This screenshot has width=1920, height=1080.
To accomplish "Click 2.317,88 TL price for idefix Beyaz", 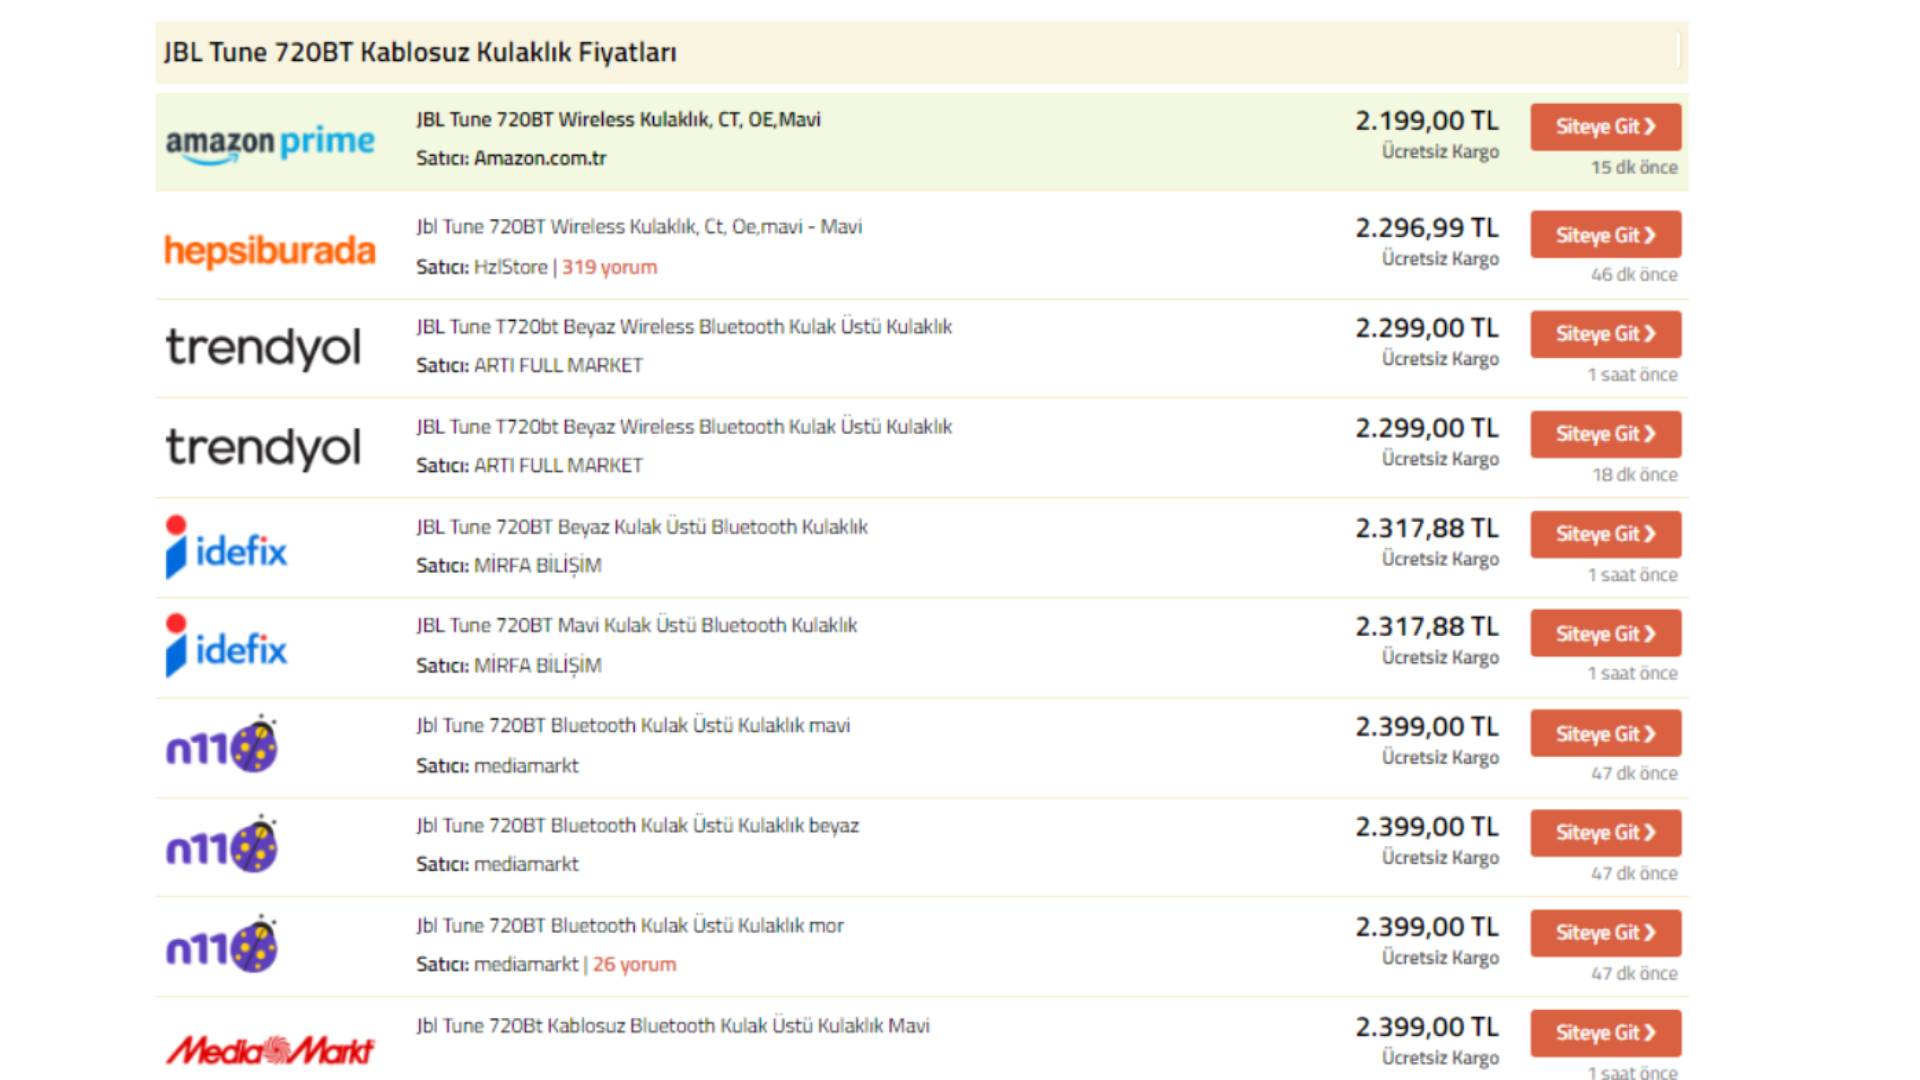I will (x=1427, y=528).
